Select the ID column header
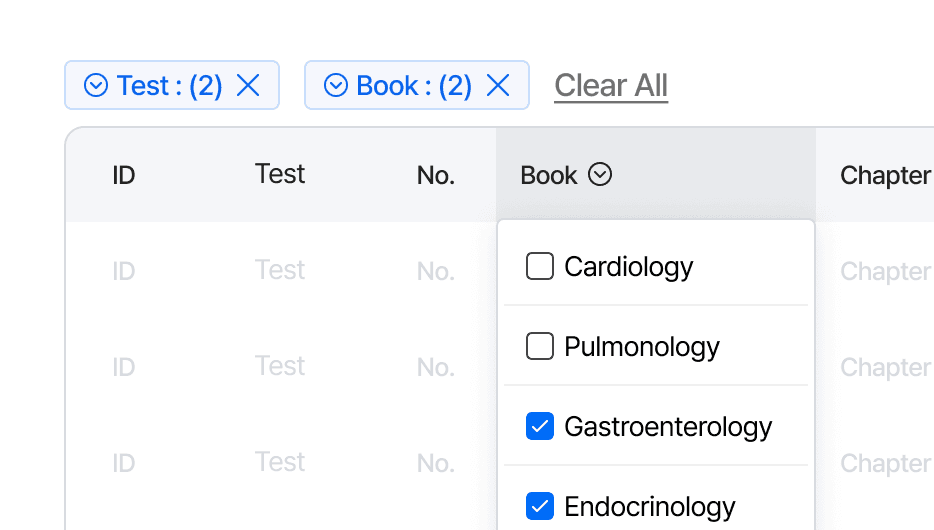 pos(124,175)
